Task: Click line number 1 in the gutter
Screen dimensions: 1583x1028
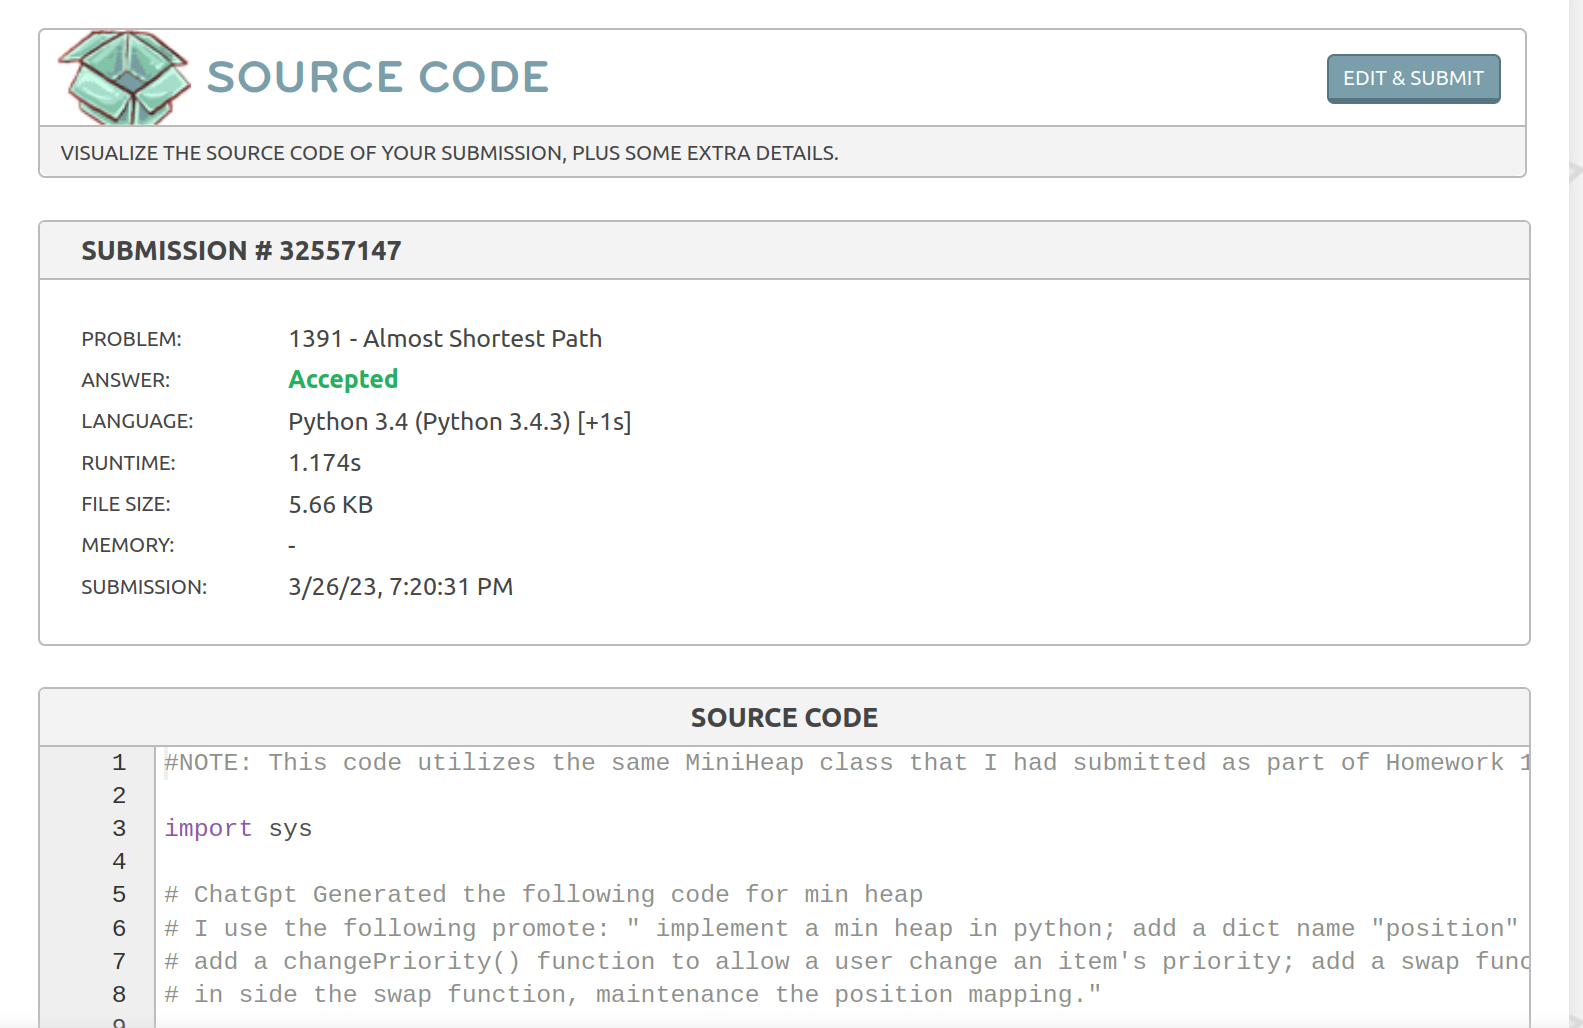Action: (119, 763)
